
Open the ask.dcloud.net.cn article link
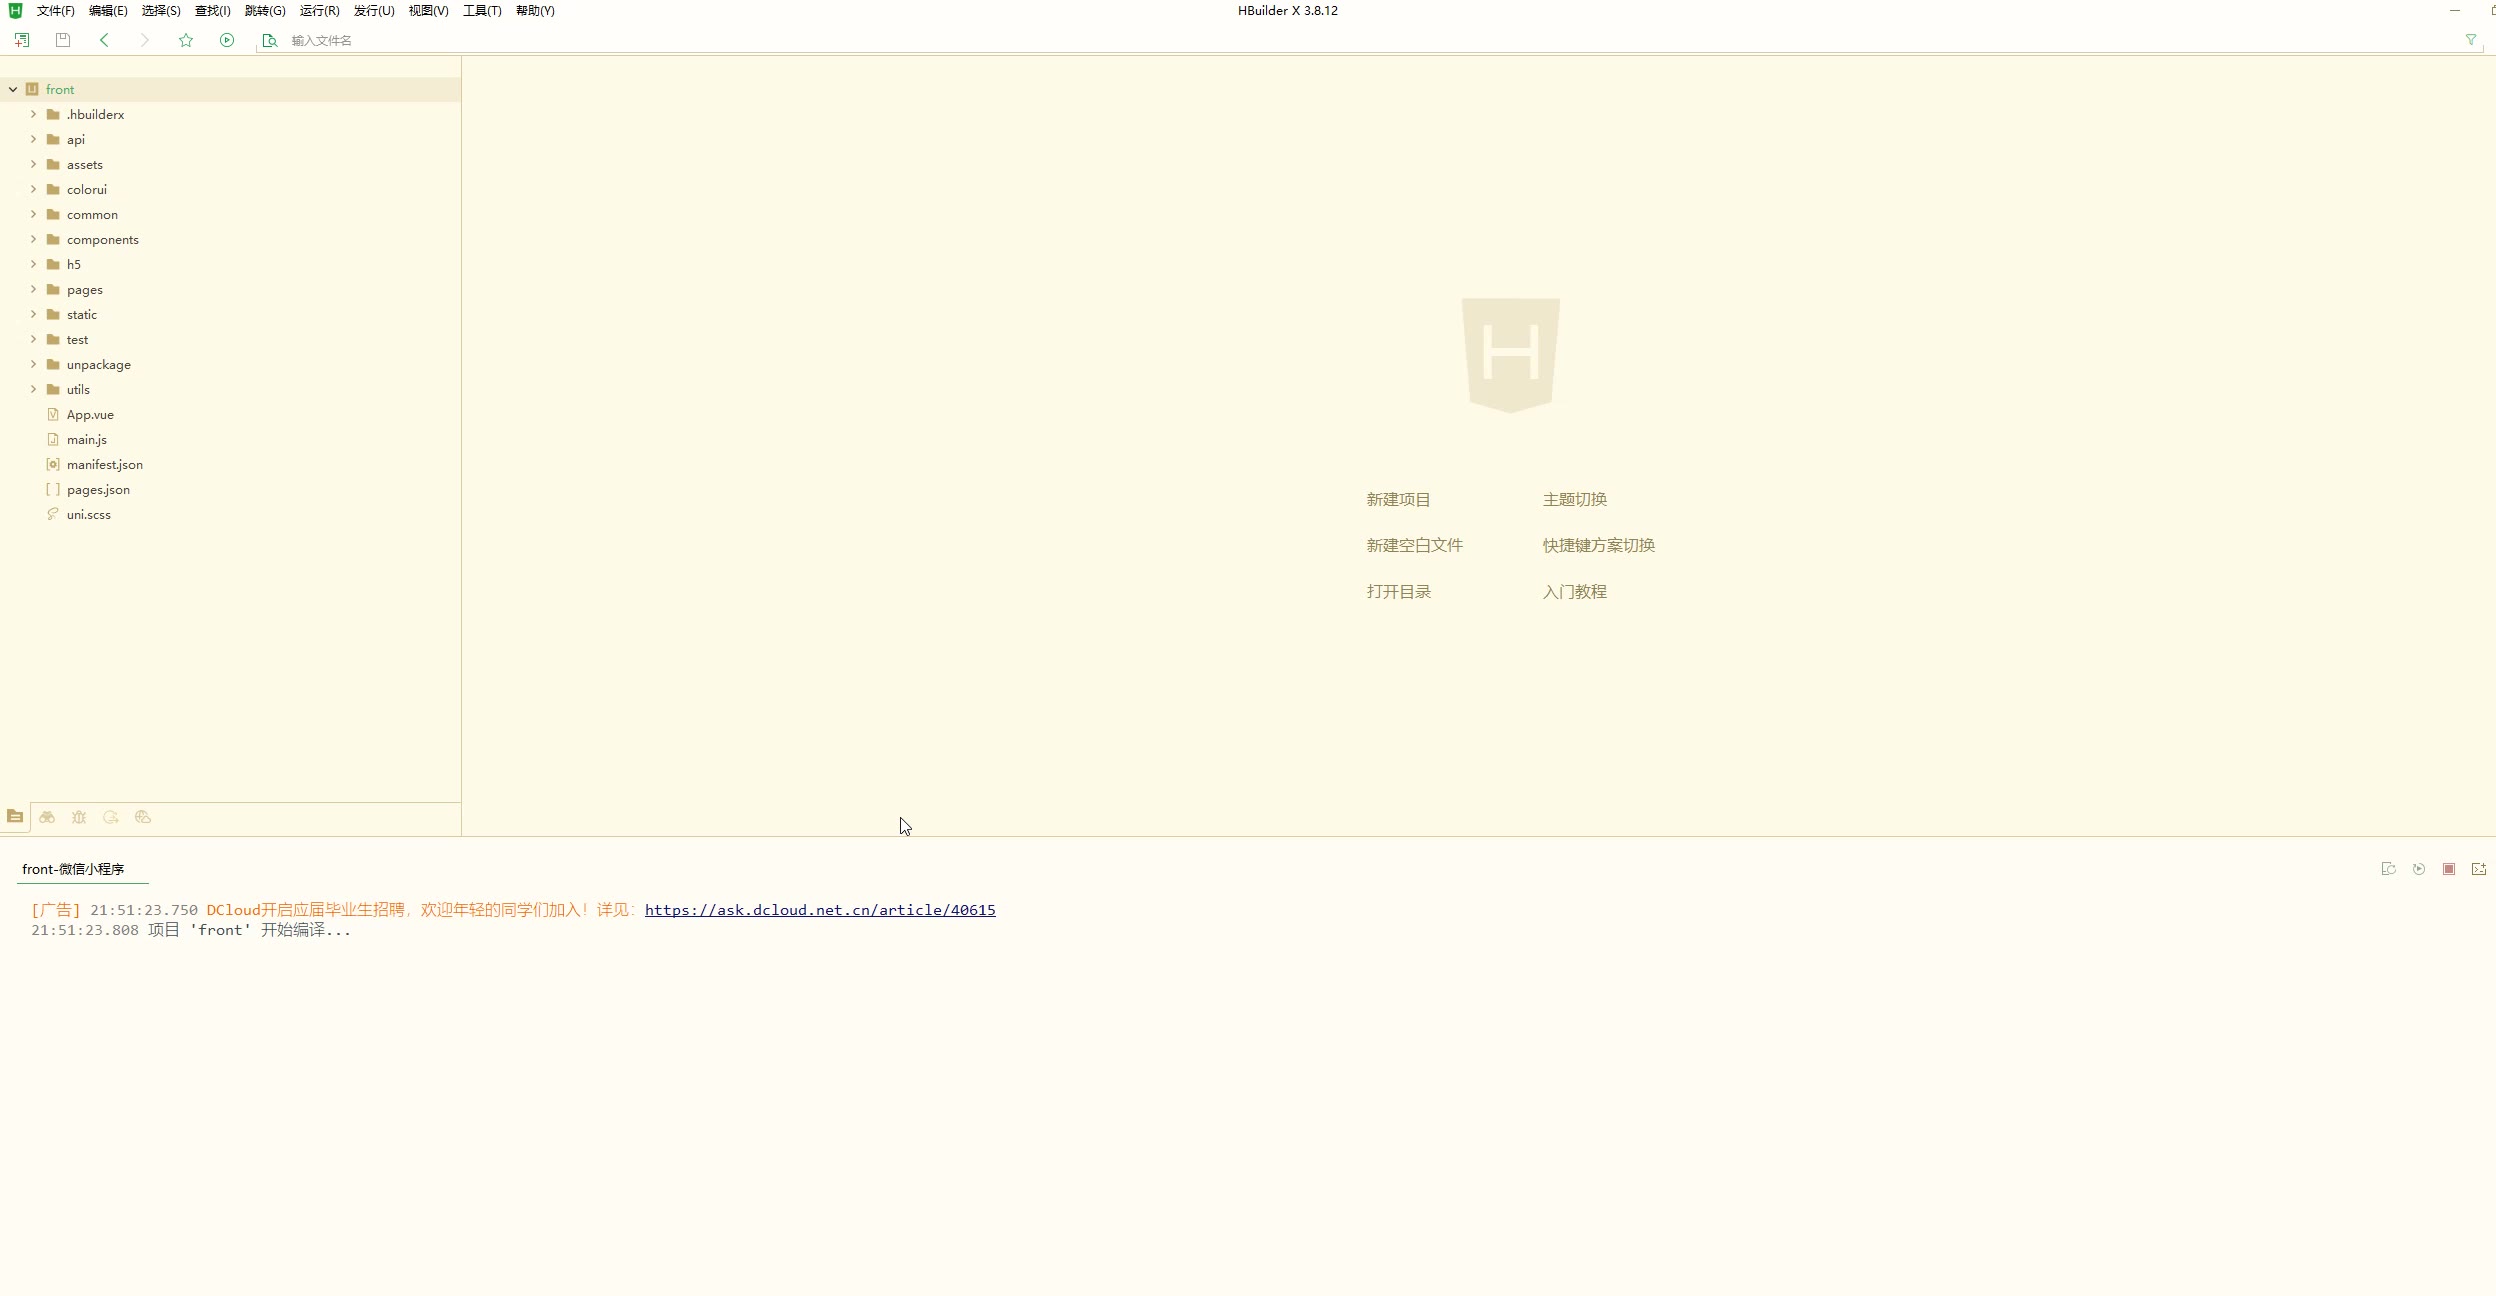820,910
